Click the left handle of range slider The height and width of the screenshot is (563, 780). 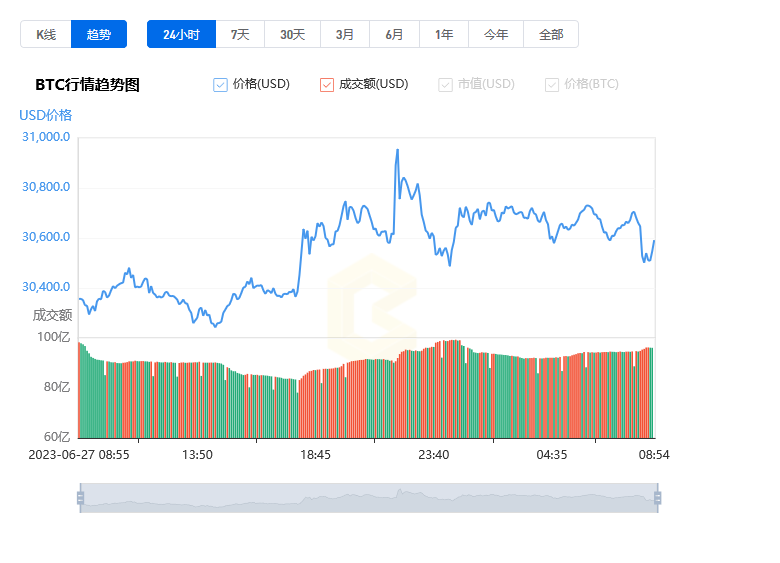(80, 498)
